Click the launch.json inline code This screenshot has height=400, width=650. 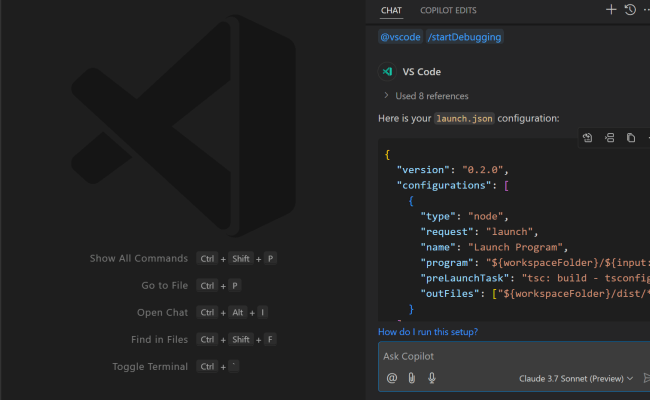coord(464,119)
